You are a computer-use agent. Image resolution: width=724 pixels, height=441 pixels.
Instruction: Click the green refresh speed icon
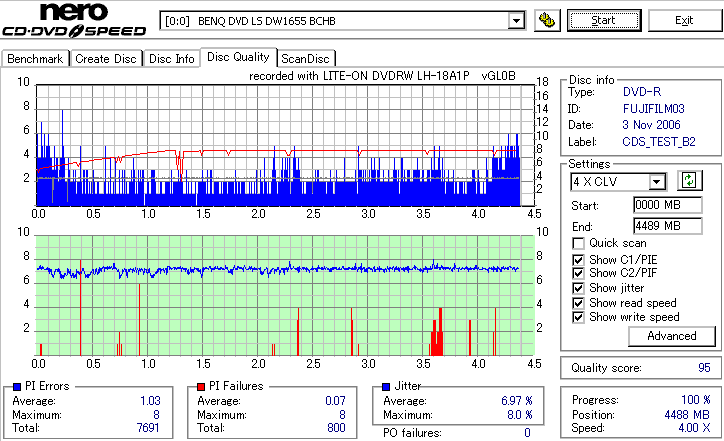pos(689,180)
